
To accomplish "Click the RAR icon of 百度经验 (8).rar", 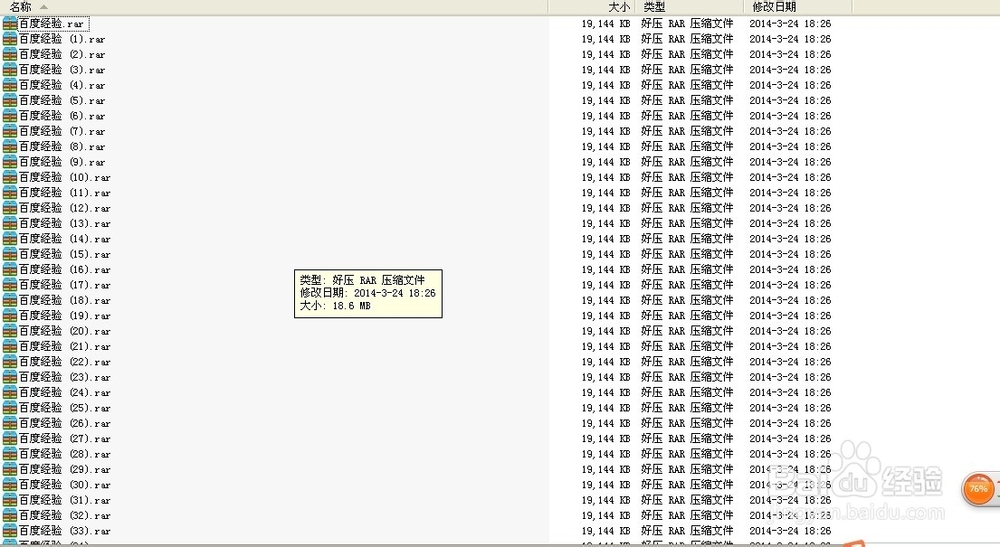I will (x=10, y=146).
